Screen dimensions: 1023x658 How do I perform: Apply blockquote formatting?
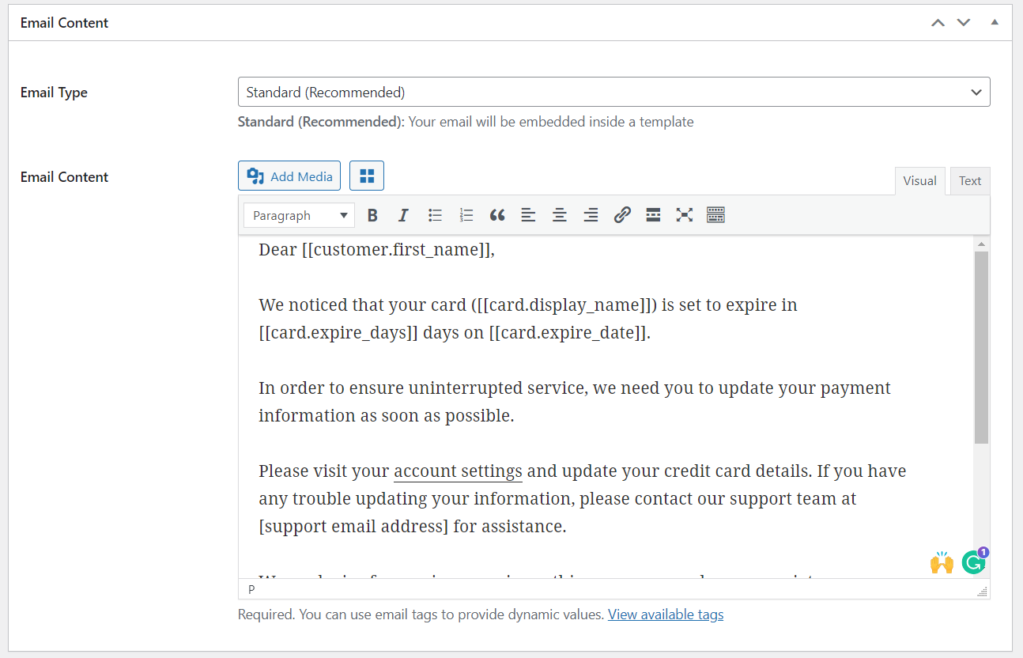[x=497, y=214]
